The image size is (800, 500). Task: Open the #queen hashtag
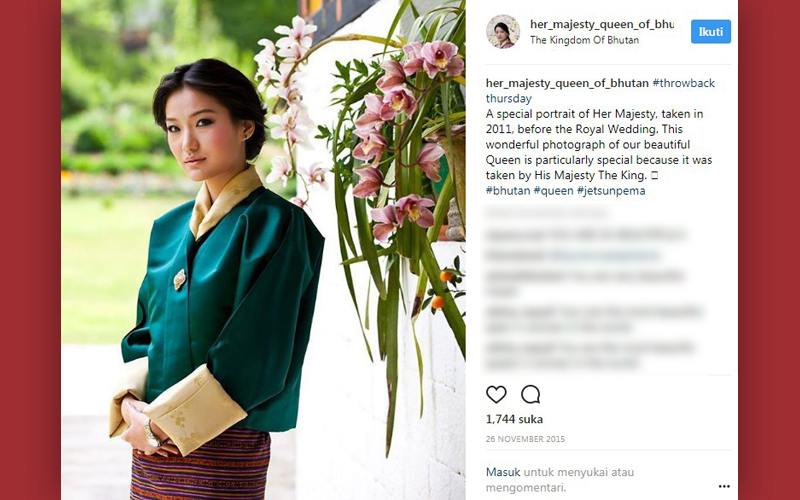pyautogui.click(x=554, y=191)
